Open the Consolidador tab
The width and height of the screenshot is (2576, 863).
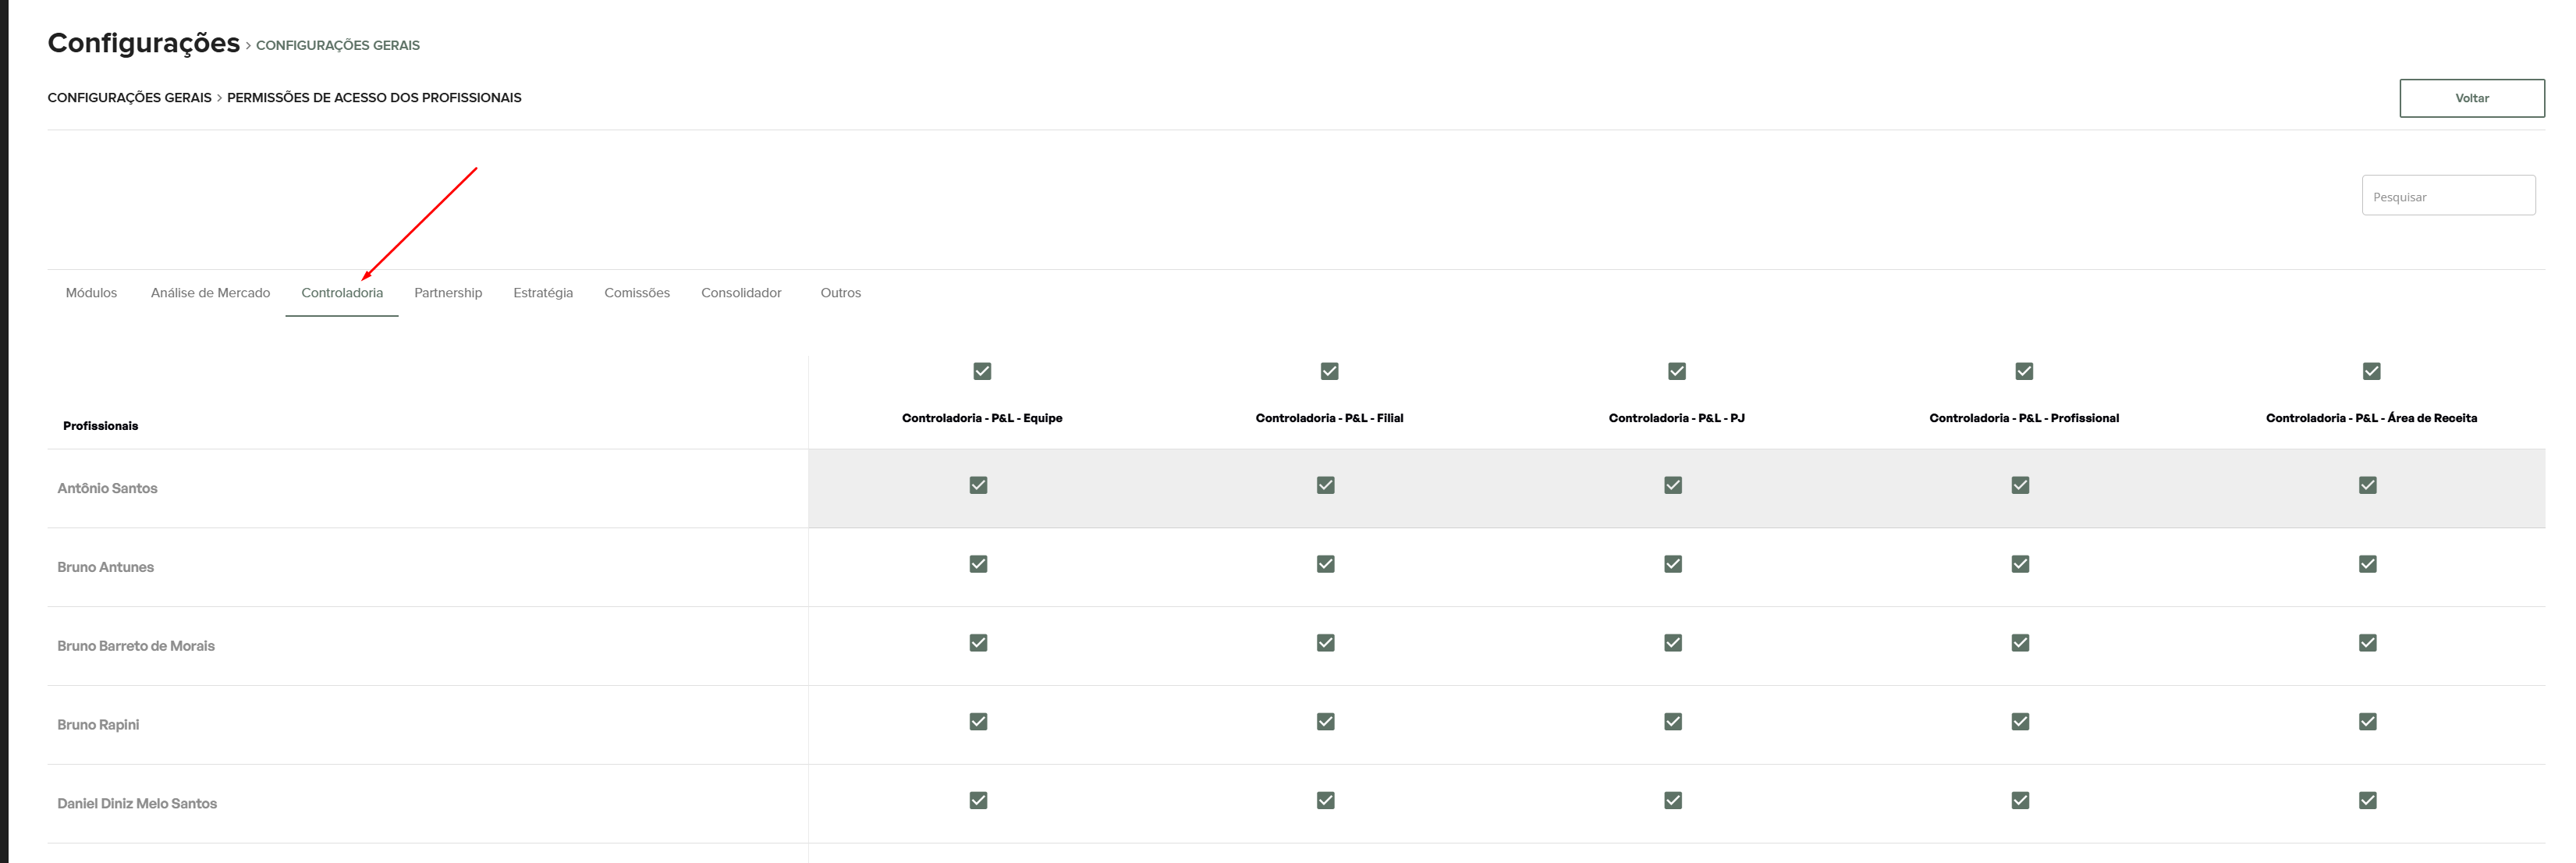[741, 293]
